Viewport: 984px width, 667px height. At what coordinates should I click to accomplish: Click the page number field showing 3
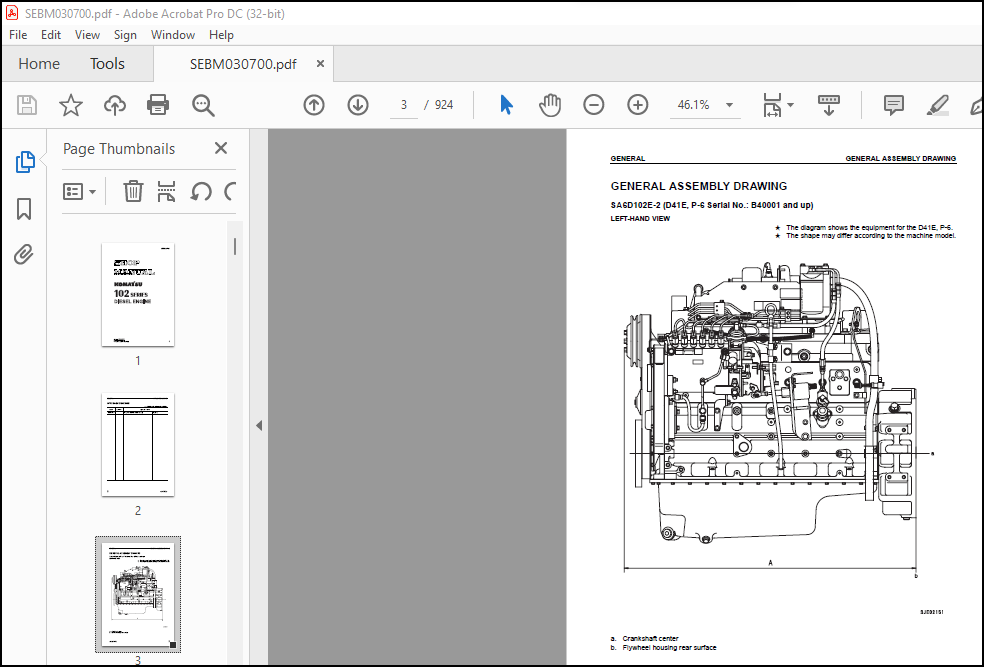click(x=404, y=105)
